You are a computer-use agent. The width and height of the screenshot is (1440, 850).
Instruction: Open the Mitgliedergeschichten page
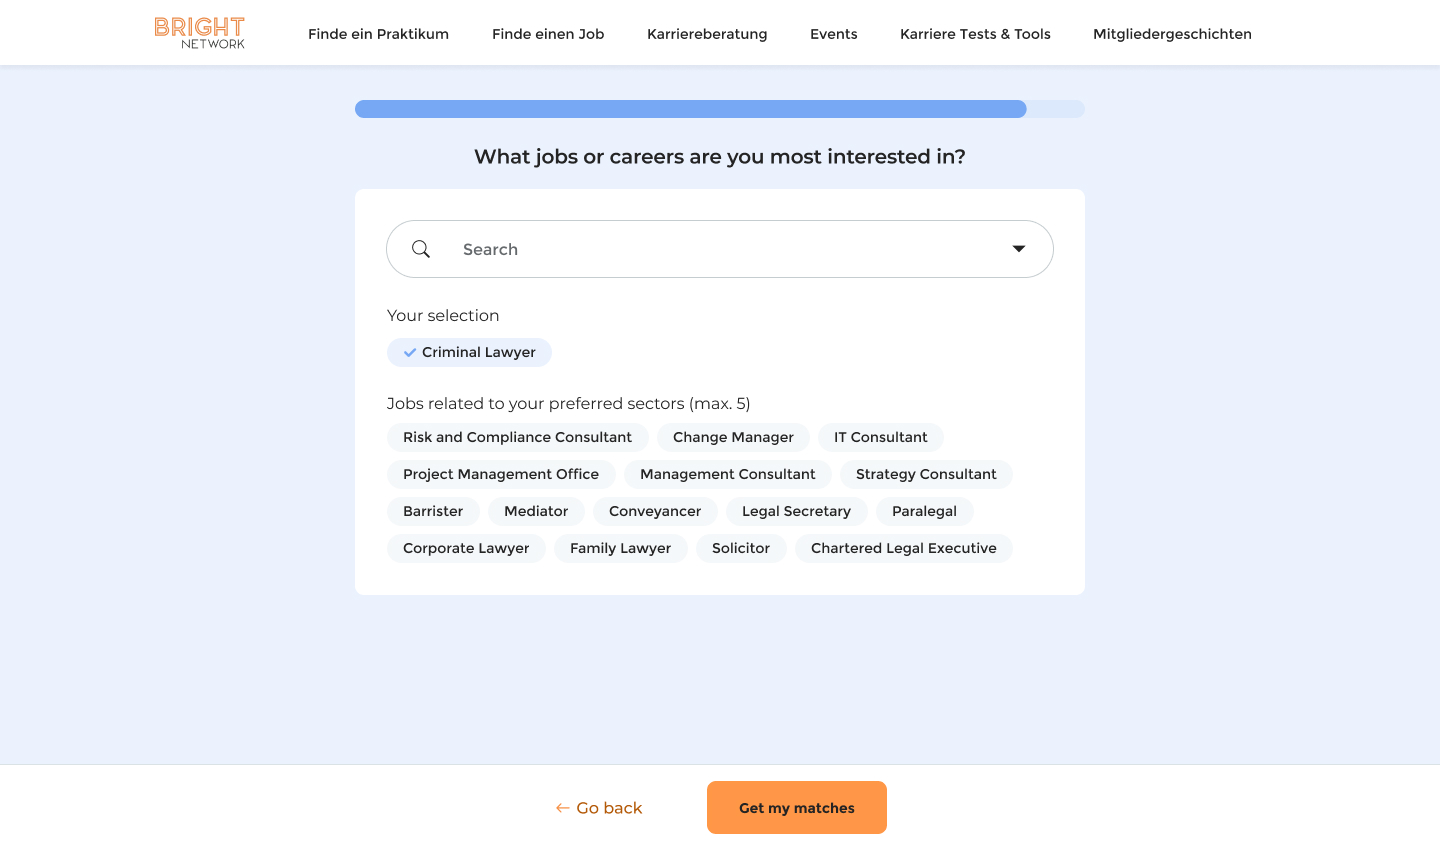point(1172,34)
